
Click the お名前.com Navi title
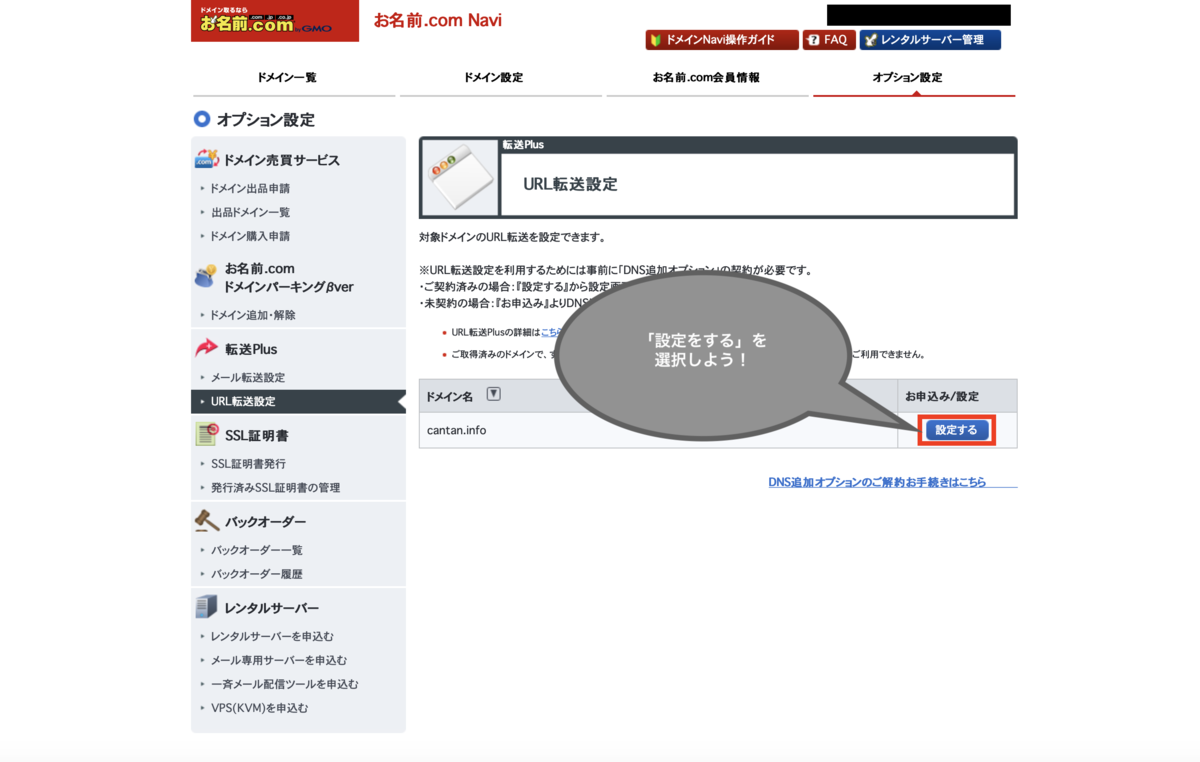[437, 20]
